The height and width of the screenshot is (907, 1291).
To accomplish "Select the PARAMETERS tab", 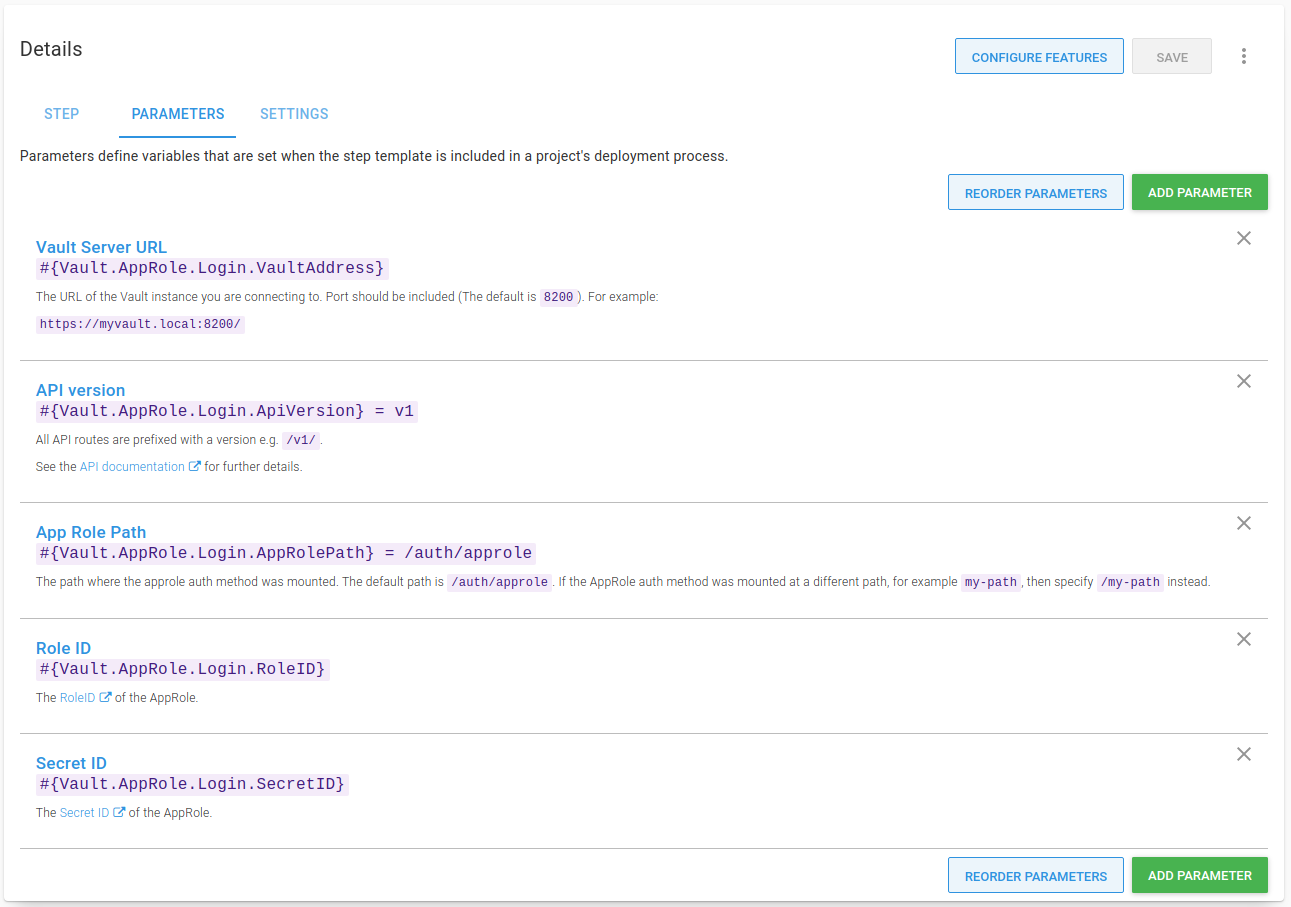I will 177,114.
